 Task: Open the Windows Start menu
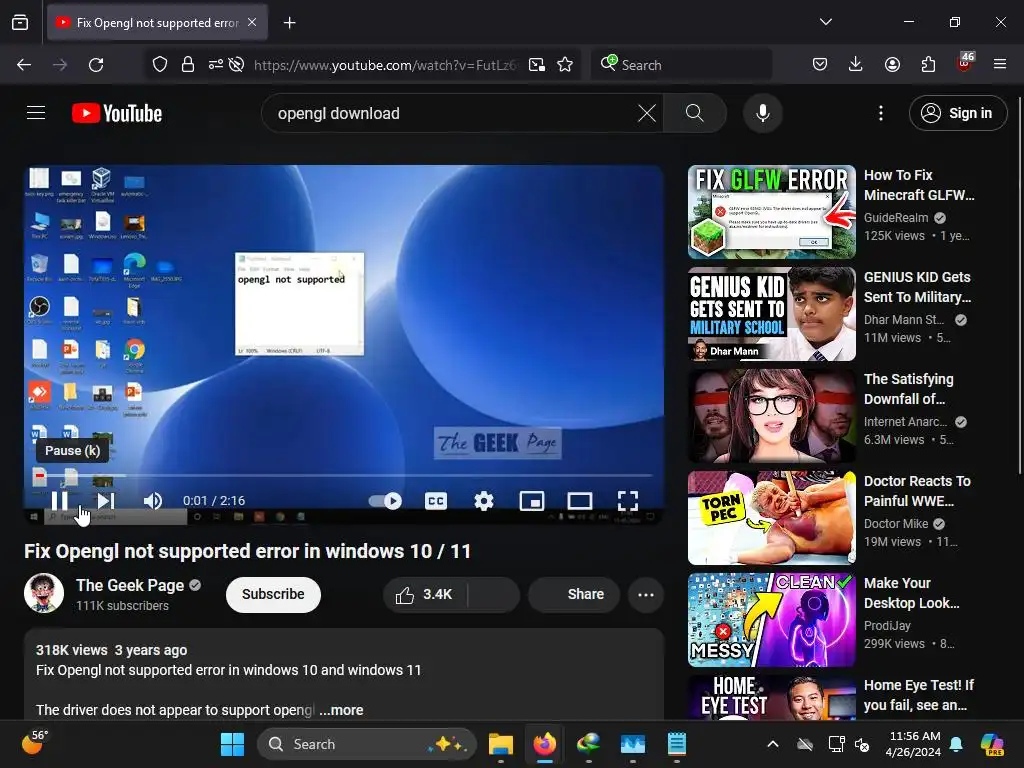point(232,744)
